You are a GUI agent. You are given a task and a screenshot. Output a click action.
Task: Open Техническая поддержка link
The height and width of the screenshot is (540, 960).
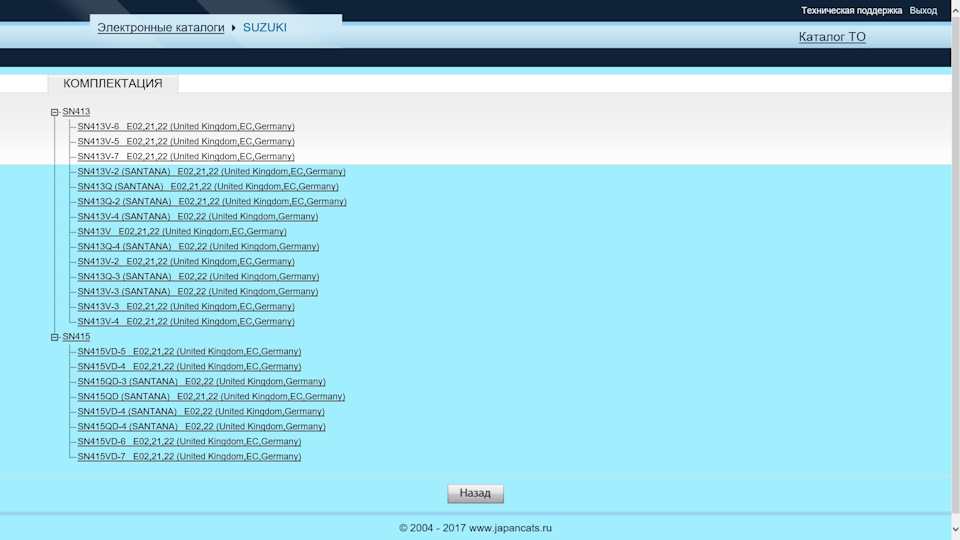coord(851,10)
